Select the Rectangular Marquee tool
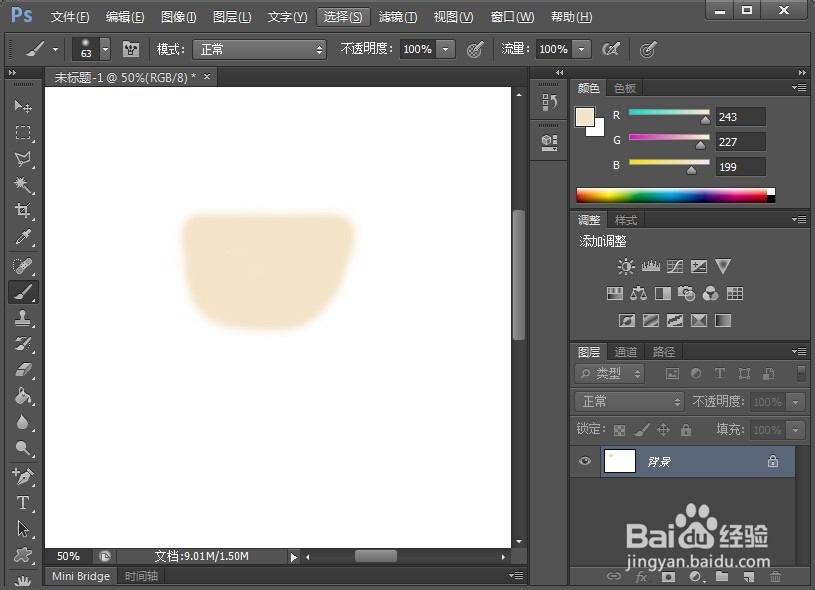 pyautogui.click(x=22, y=132)
